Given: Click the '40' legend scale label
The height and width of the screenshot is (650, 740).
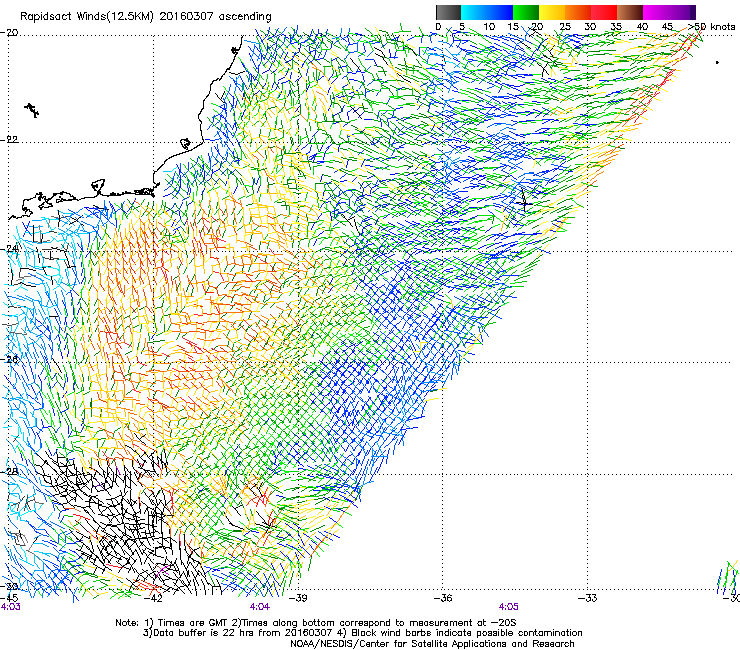Looking at the screenshot, I should click(x=642, y=27).
